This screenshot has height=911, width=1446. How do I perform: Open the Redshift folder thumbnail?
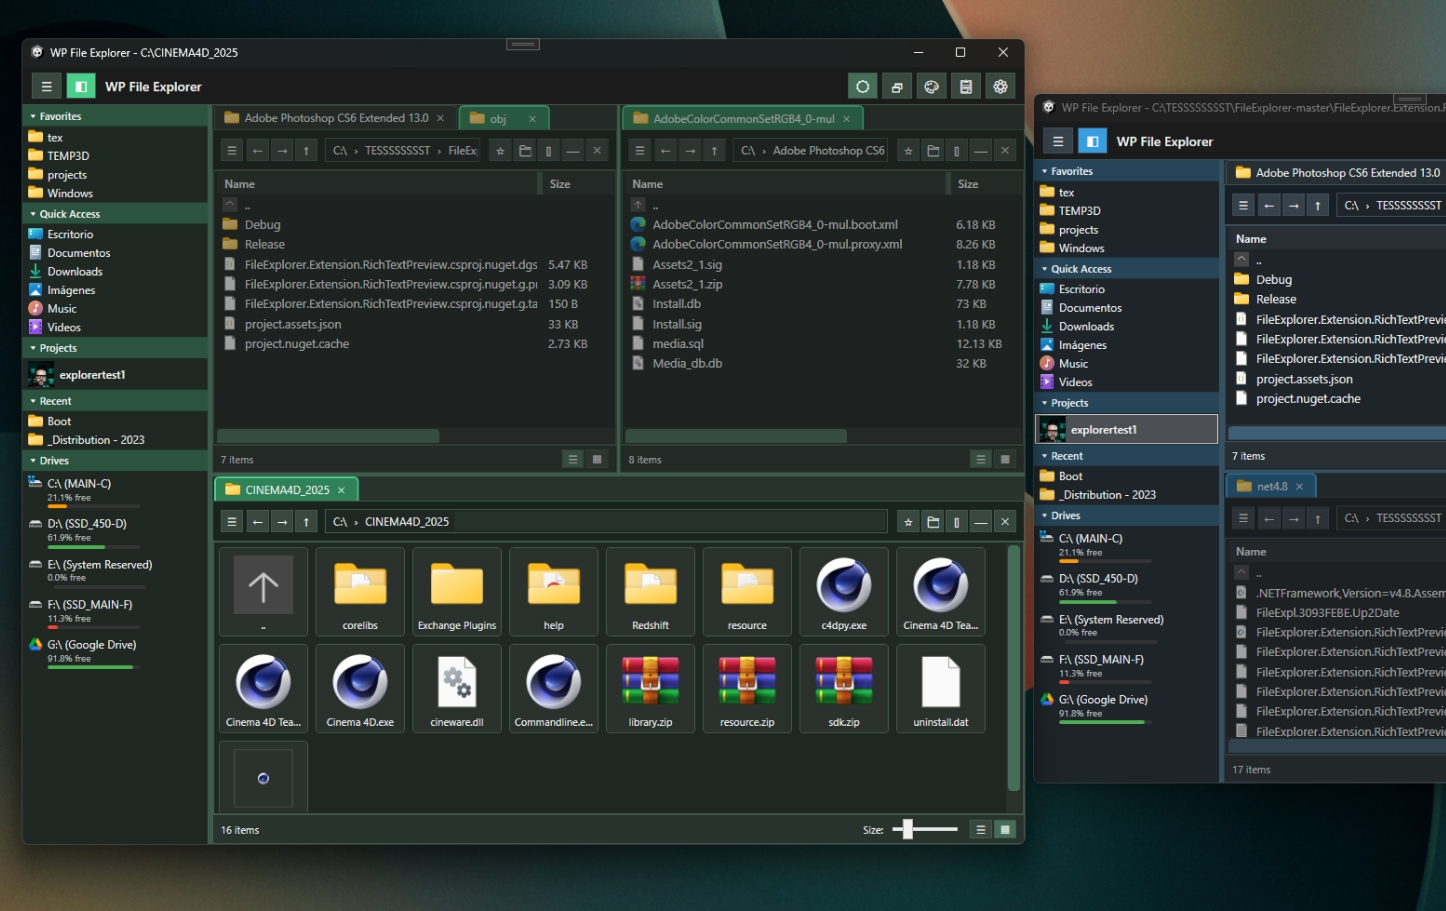651,591
